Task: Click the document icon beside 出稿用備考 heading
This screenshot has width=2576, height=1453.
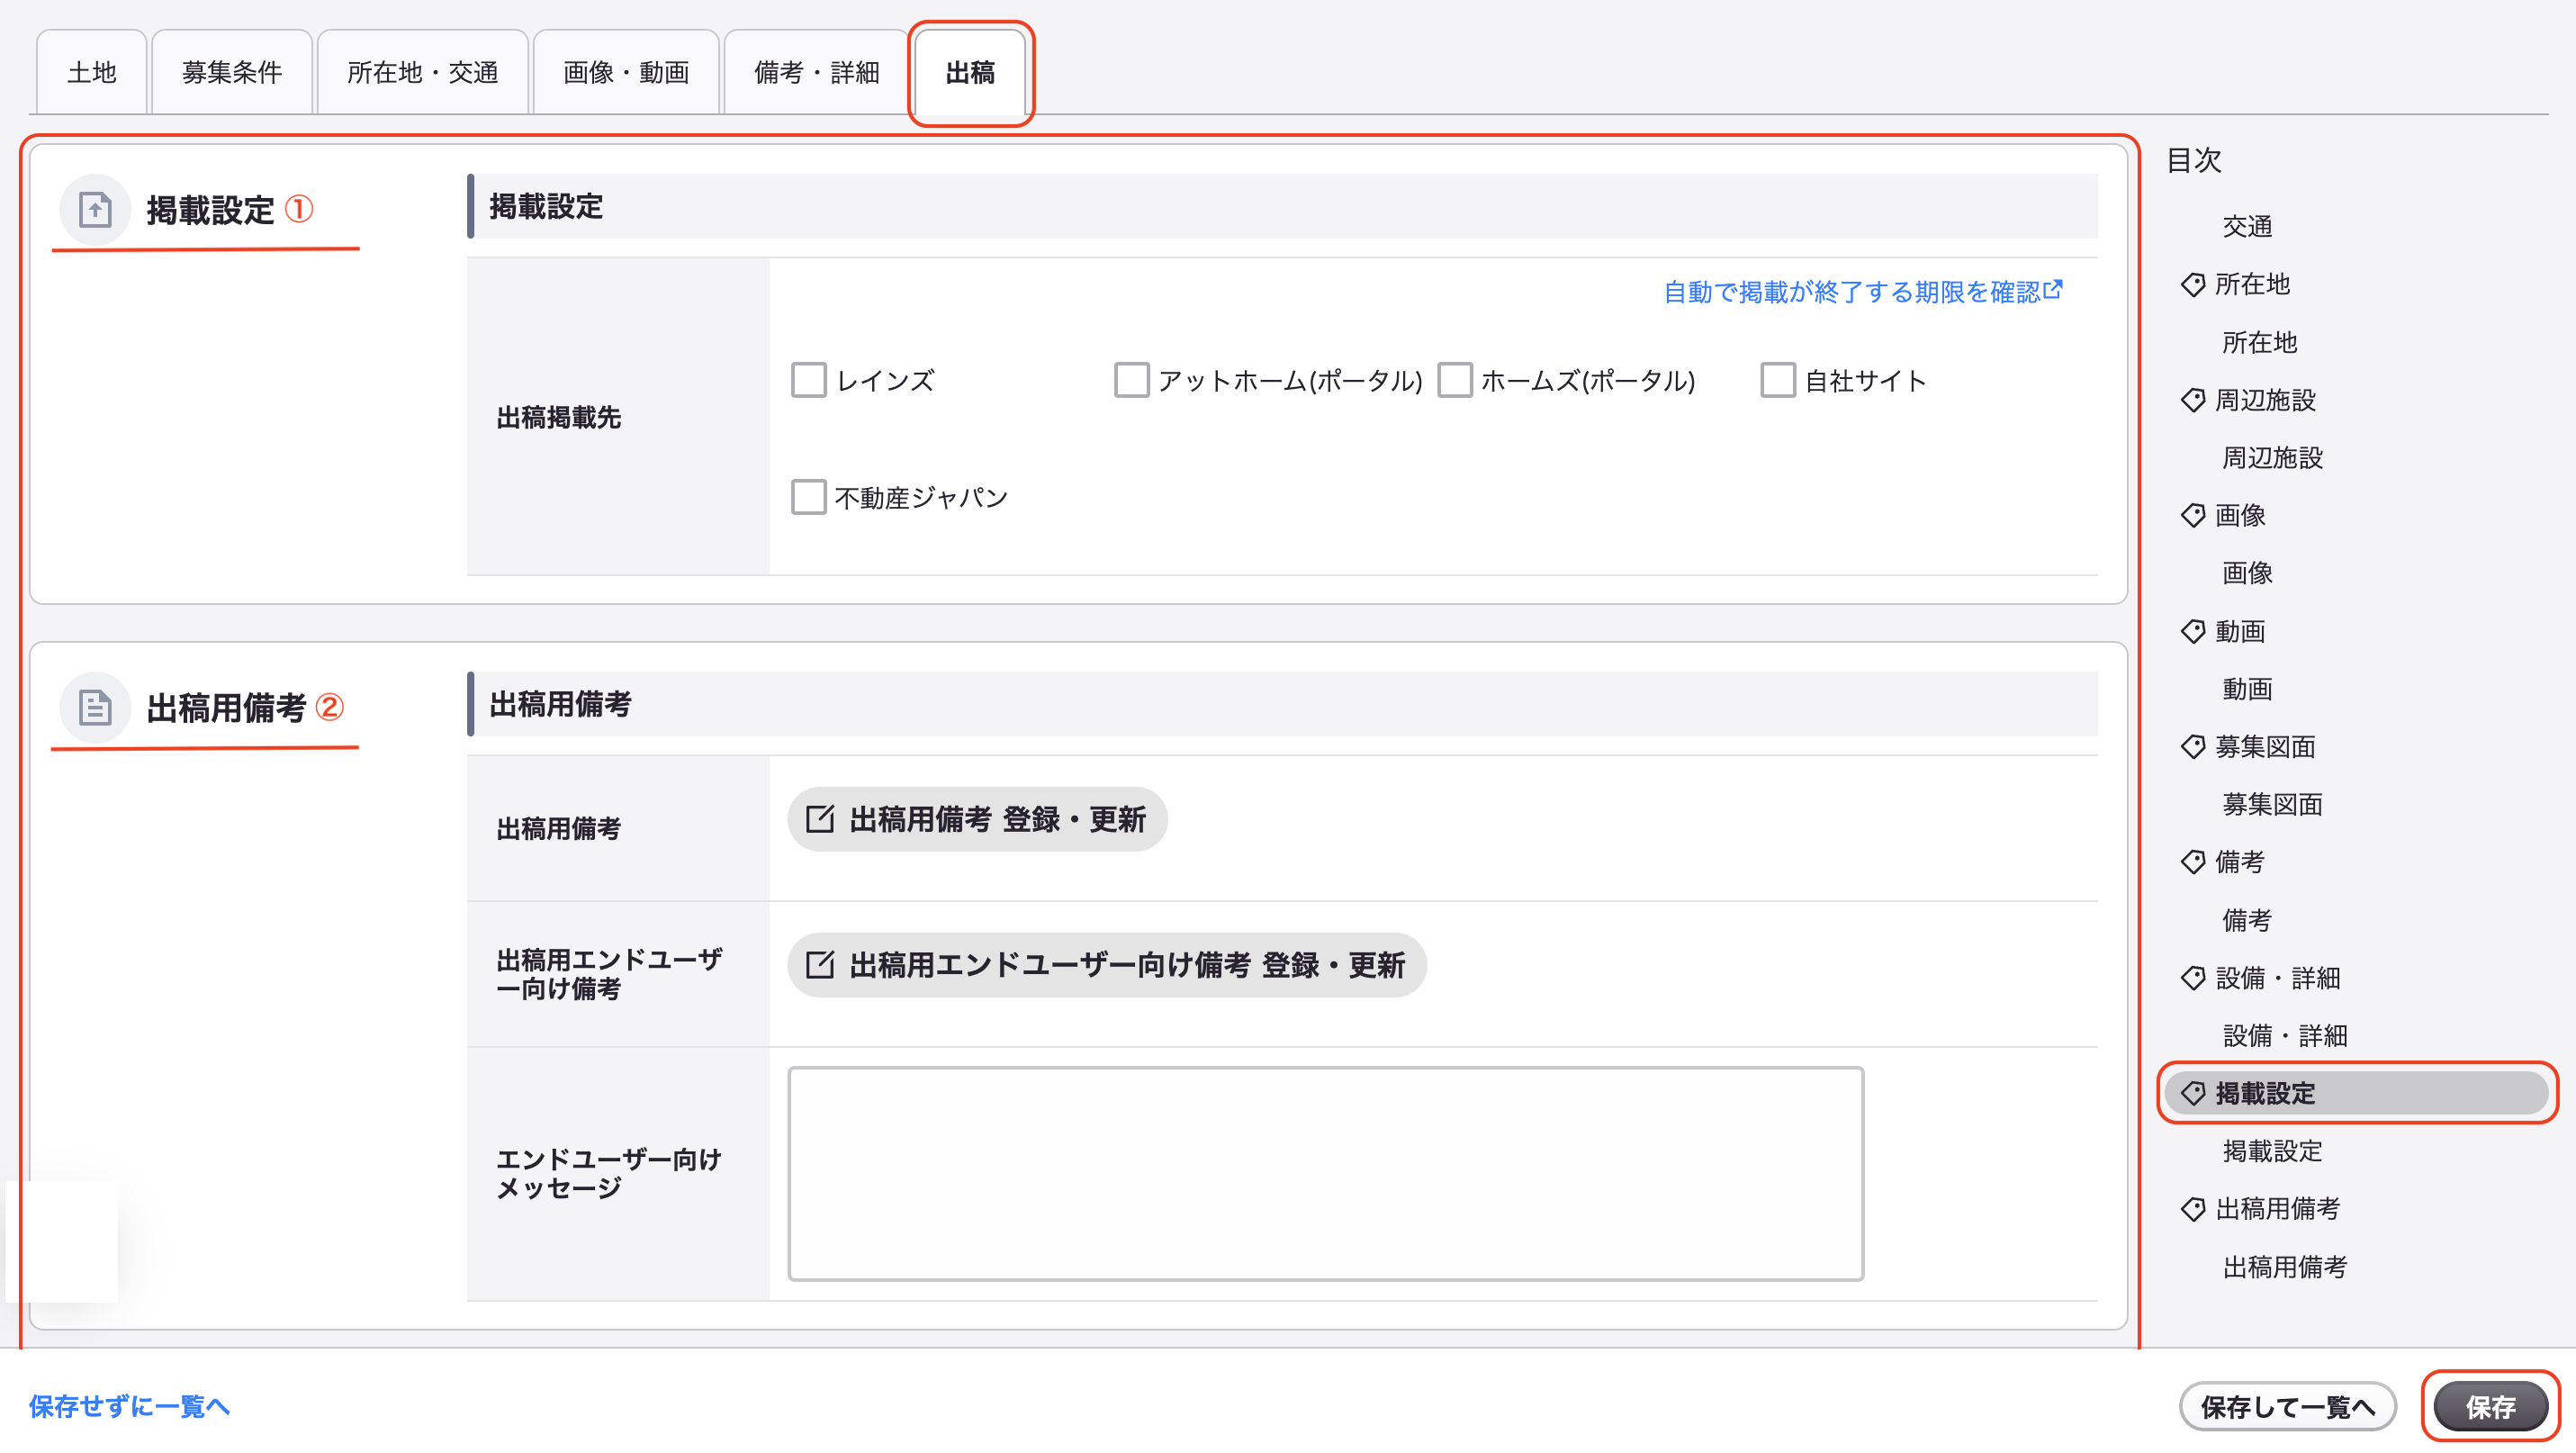Action: pos(95,707)
